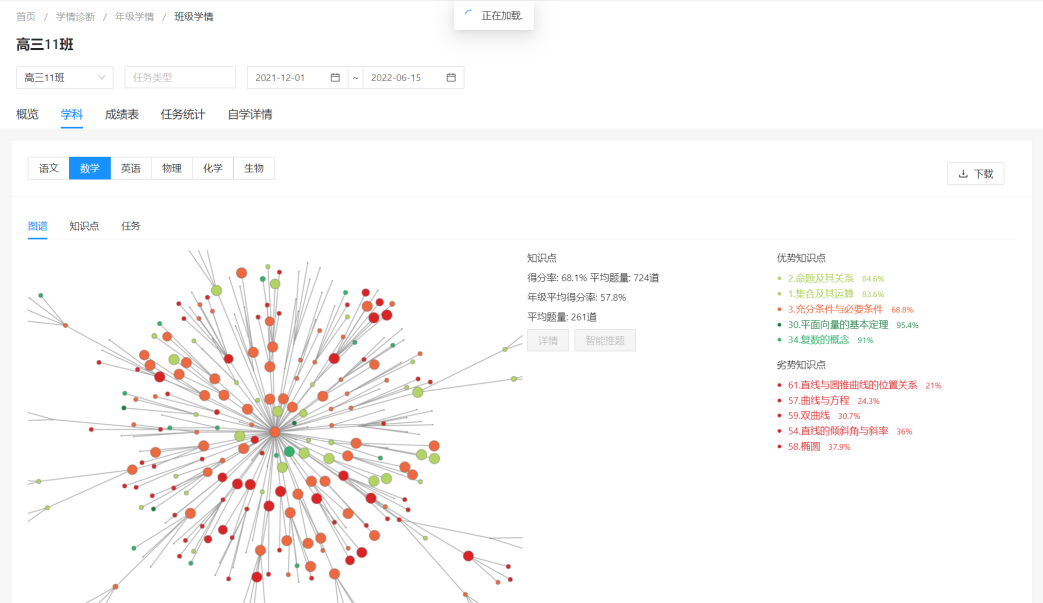Select the 化学 subject button

(x=213, y=168)
